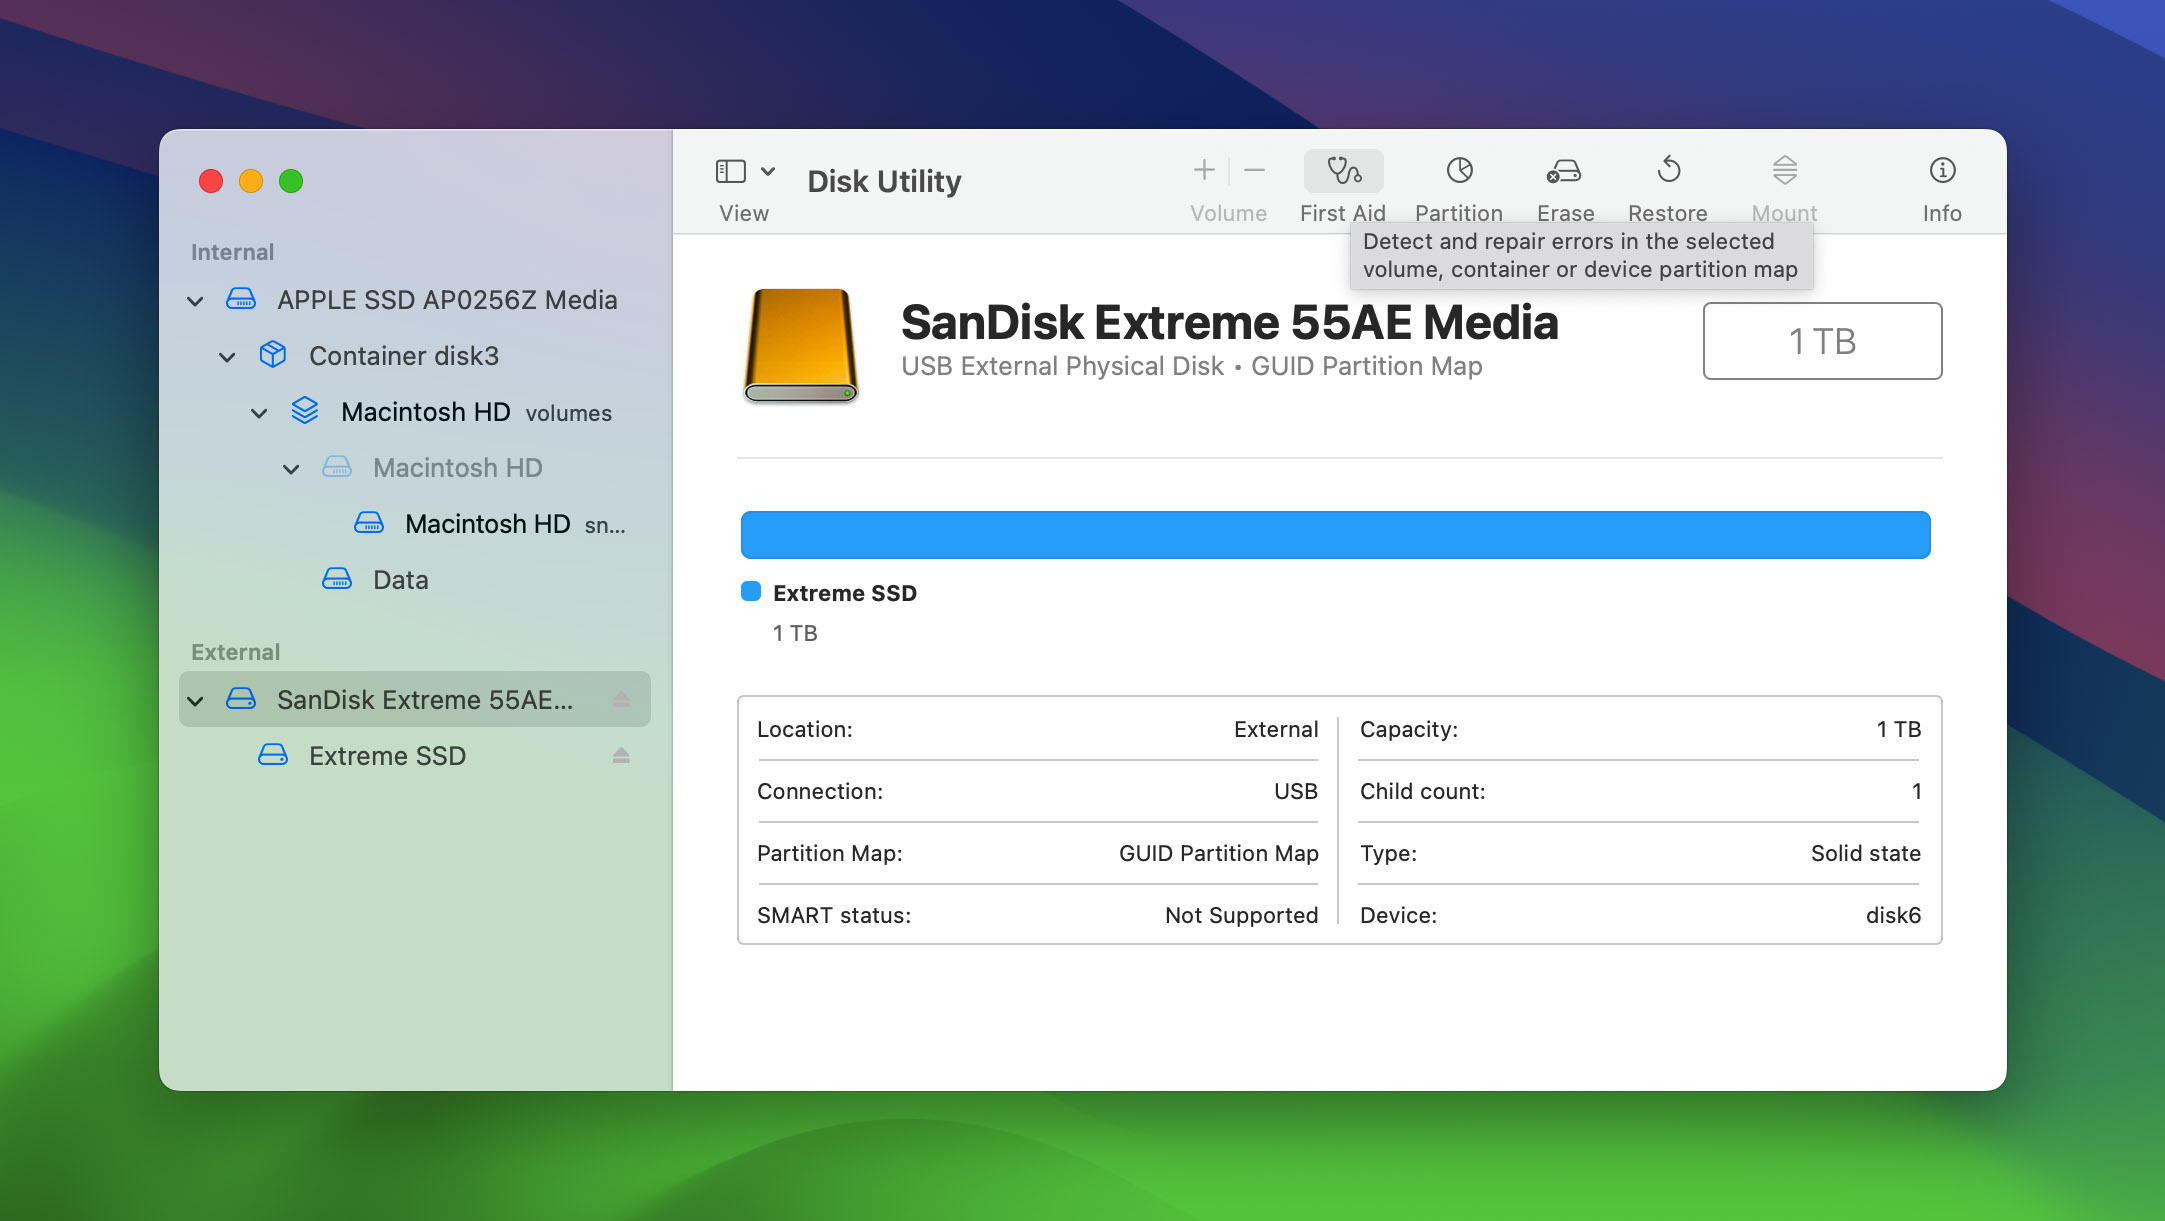The width and height of the screenshot is (2165, 1221).
Task: Expand the Container disk3 item
Action: [x=228, y=355]
